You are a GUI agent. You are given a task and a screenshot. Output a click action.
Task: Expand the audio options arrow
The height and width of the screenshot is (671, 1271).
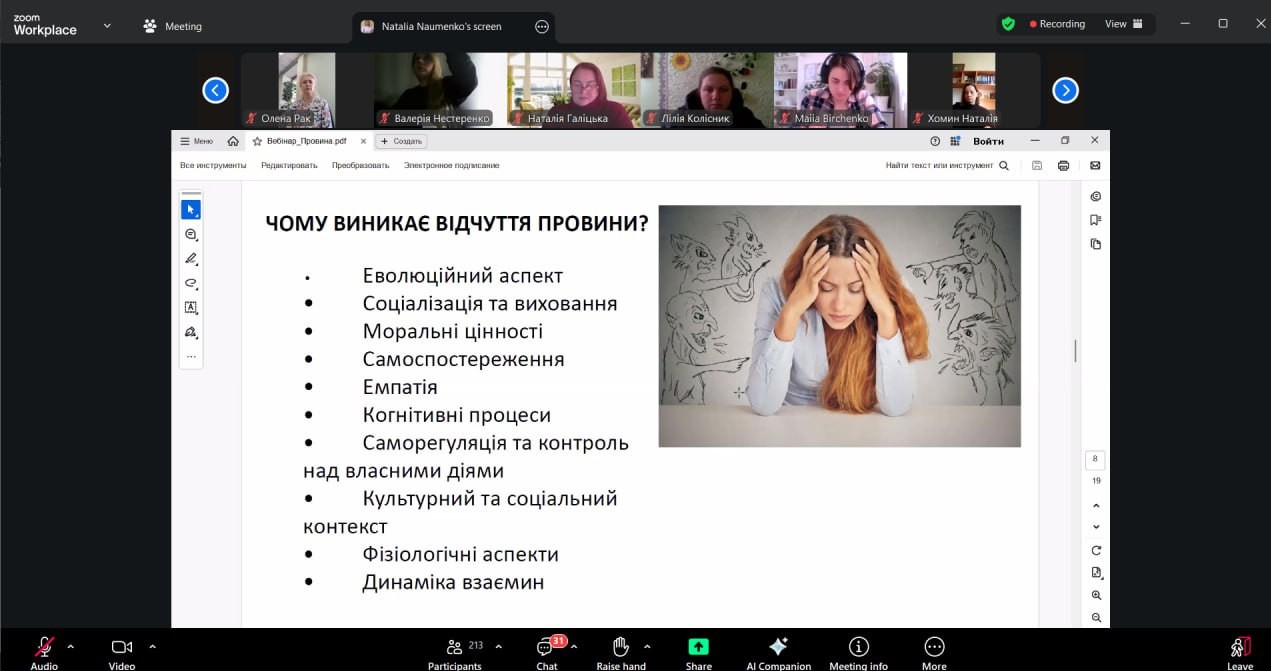coord(70,646)
